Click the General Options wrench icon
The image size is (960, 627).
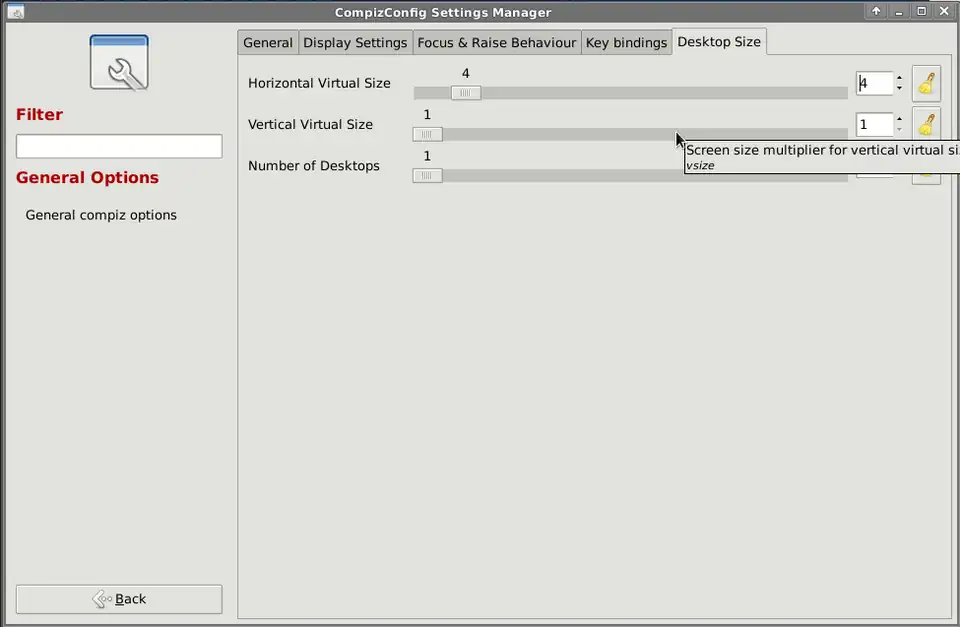119,63
